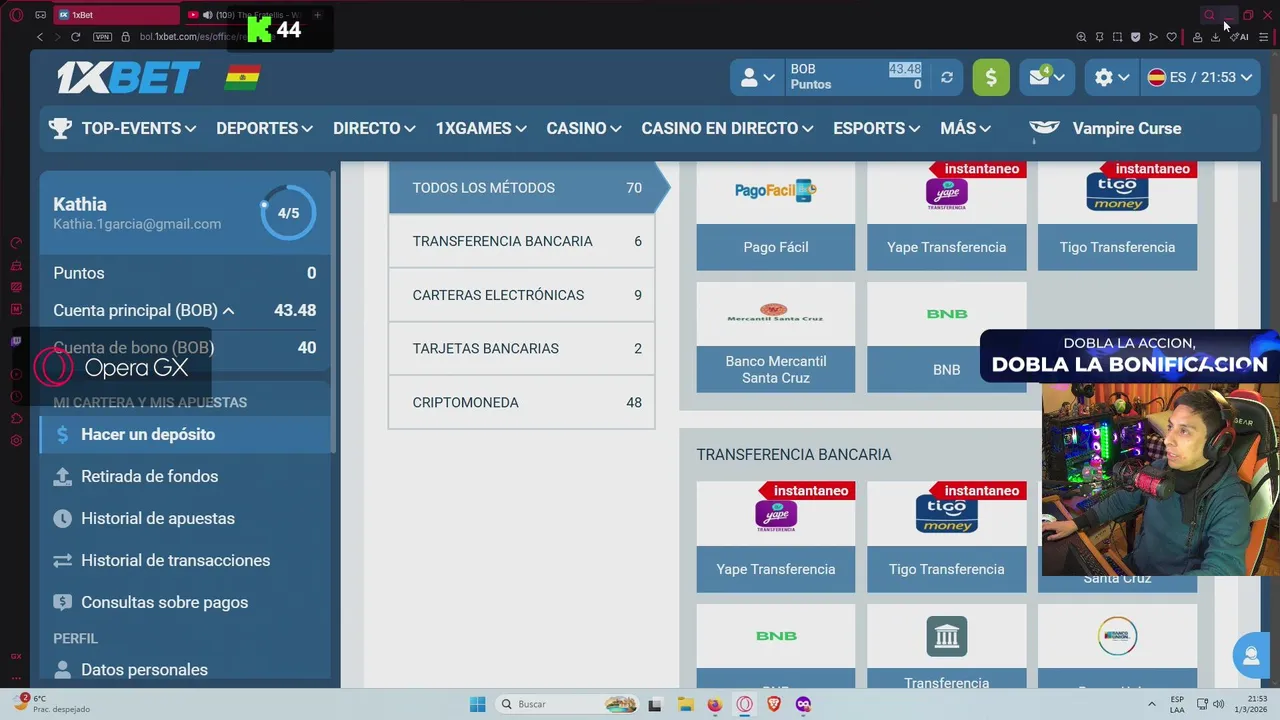
Task: Expand the MÁS menu
Action: (965, 128)
